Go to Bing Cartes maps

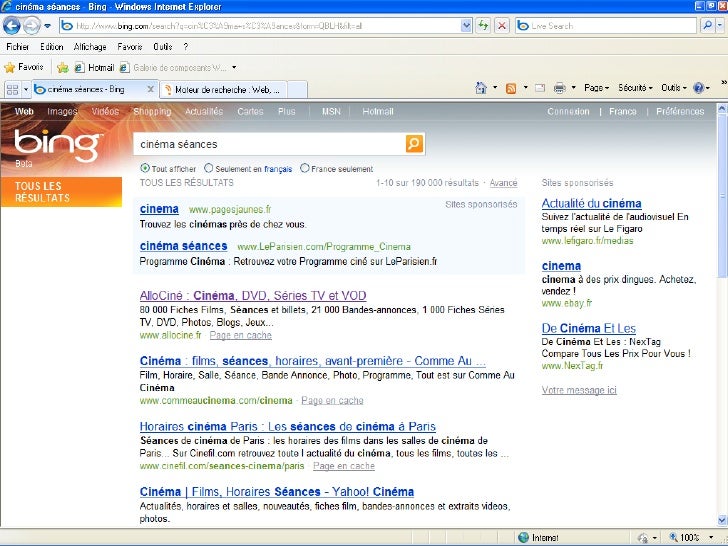[x=250, y=111]
